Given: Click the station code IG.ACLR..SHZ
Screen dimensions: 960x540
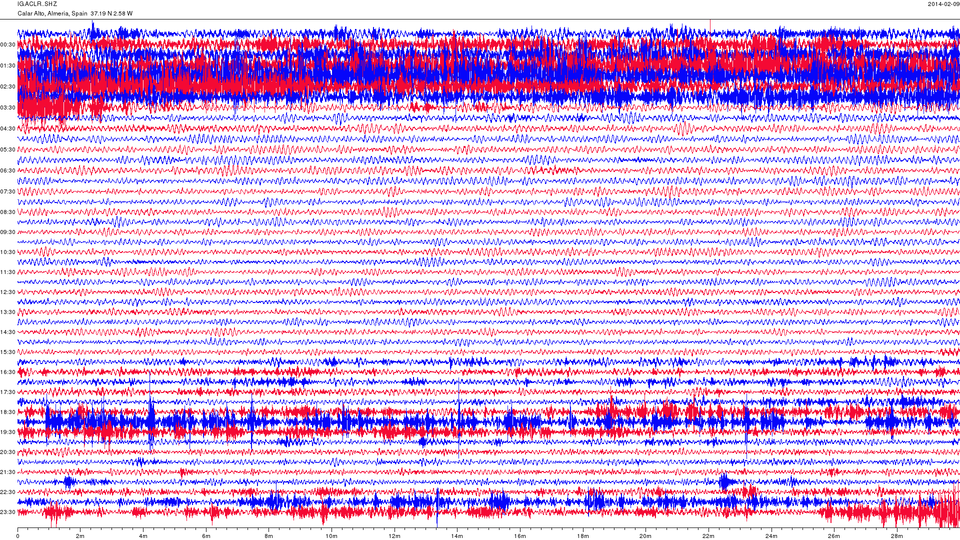Looking at the screenshot, I should coord(37,4).
